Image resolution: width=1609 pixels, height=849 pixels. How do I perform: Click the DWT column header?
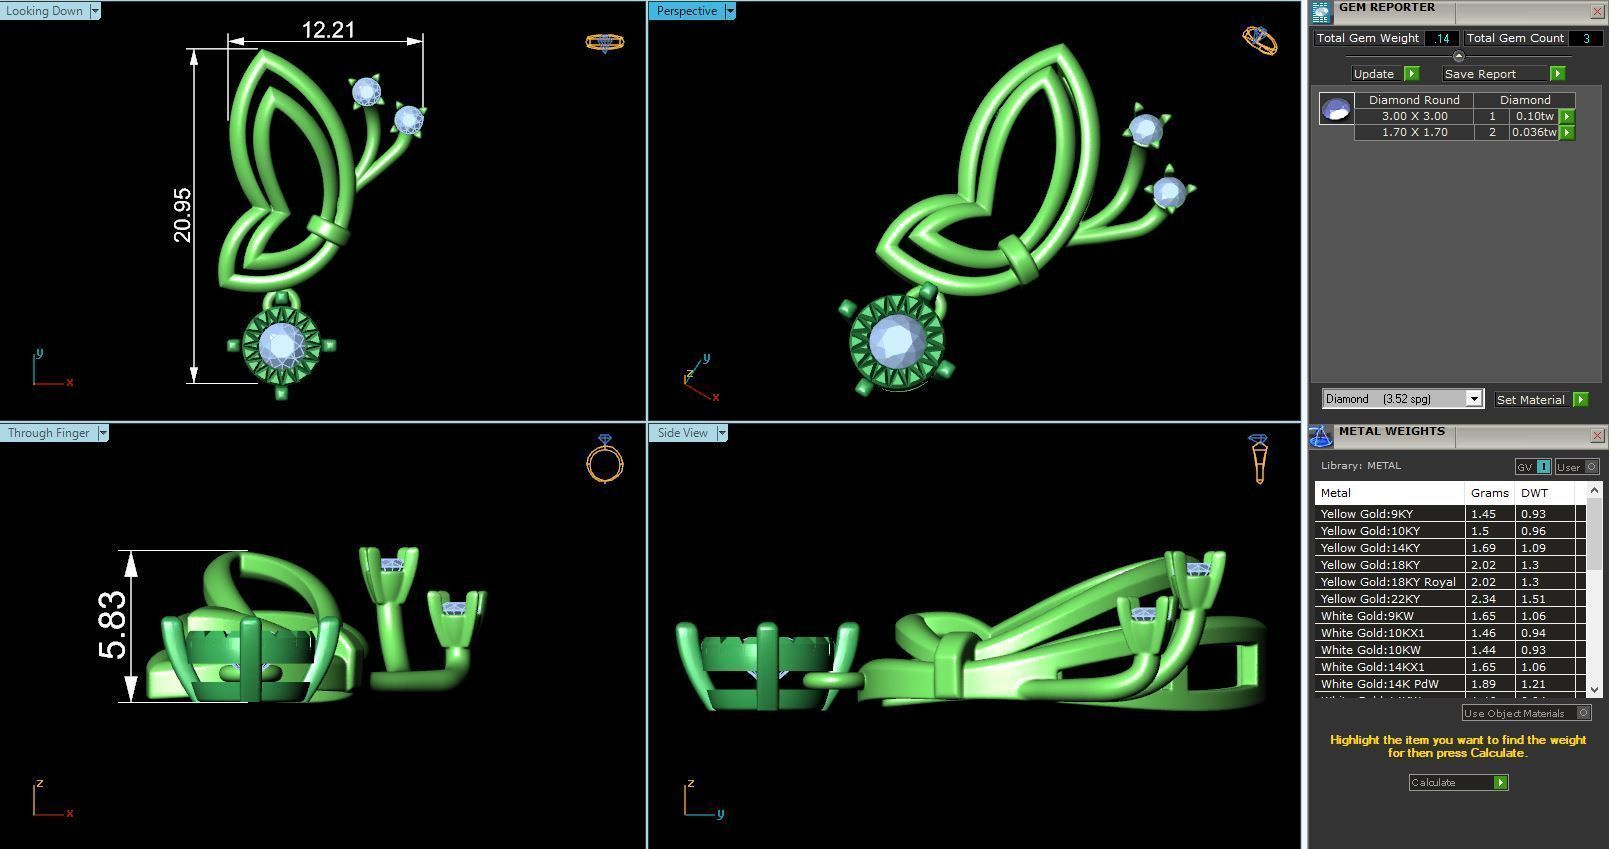click(x=1545, y=493)
